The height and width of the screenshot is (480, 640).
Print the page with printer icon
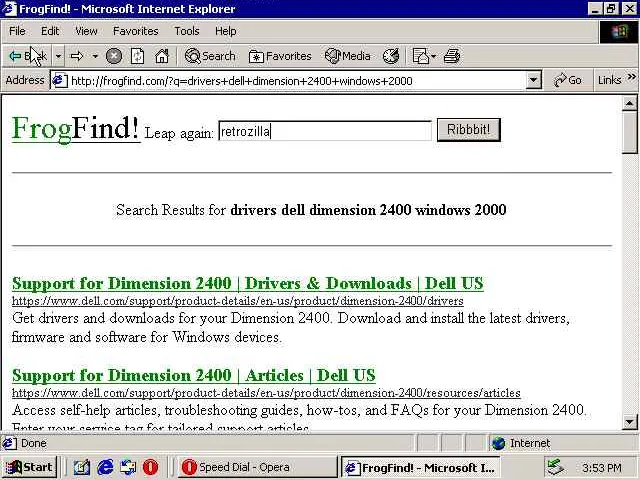click(452, 56)
